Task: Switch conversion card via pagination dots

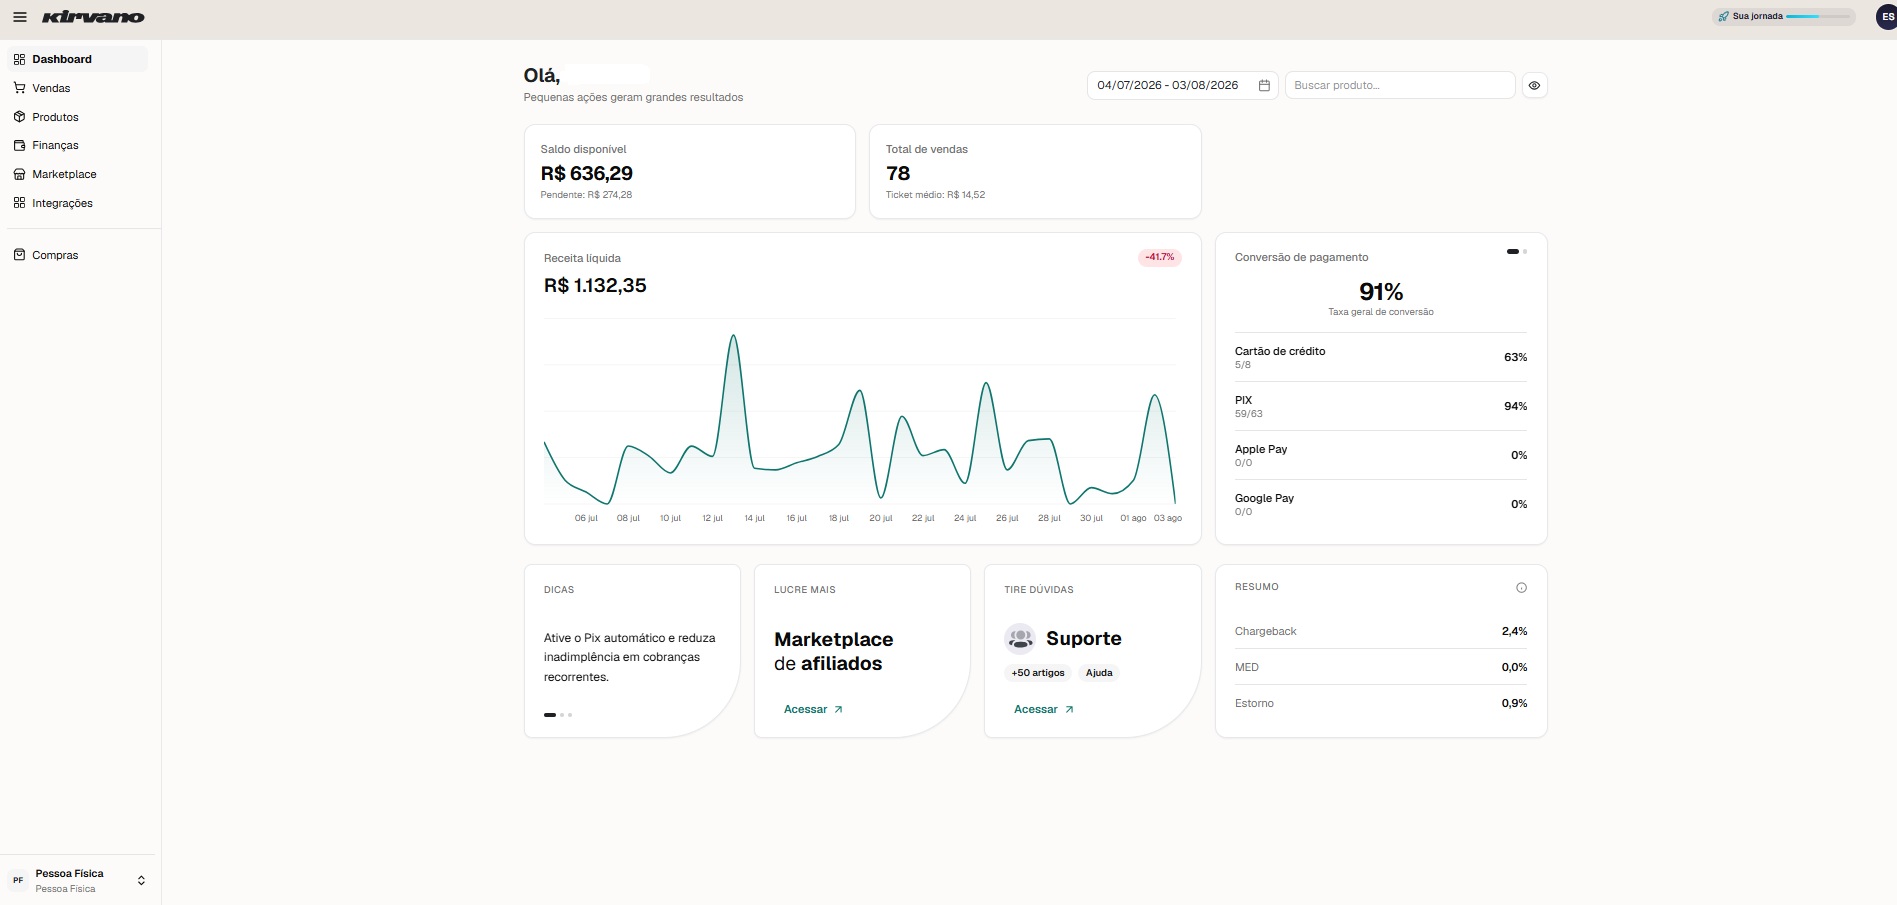Action: pyautogui.click(x=1517, y=252)
